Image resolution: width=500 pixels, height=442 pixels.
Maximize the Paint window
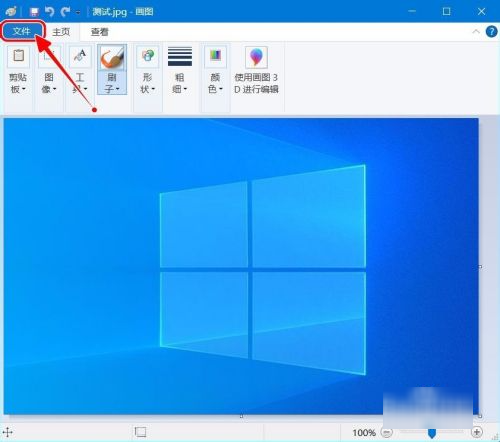446,11
